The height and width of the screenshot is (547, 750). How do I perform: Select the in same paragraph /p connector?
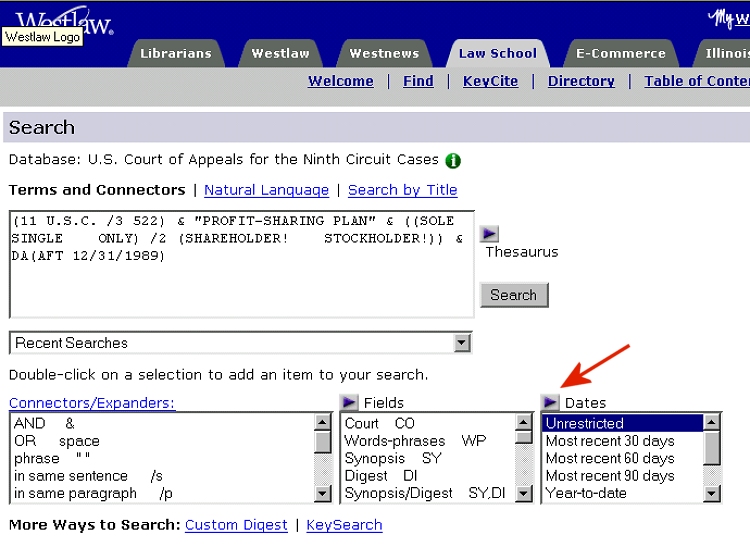162,493
